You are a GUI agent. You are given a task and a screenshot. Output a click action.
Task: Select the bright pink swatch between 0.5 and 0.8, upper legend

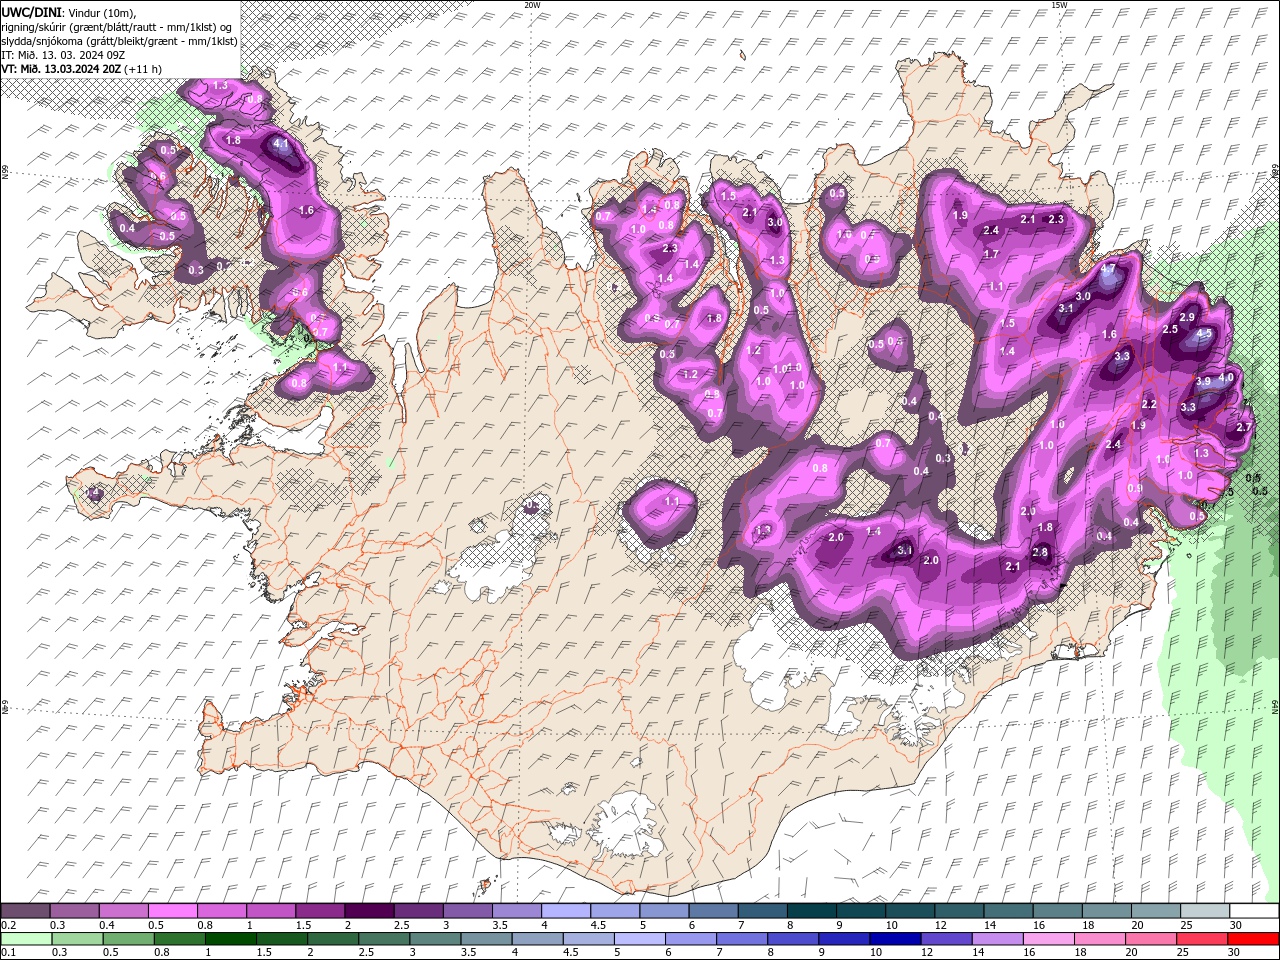coord(172,911)
